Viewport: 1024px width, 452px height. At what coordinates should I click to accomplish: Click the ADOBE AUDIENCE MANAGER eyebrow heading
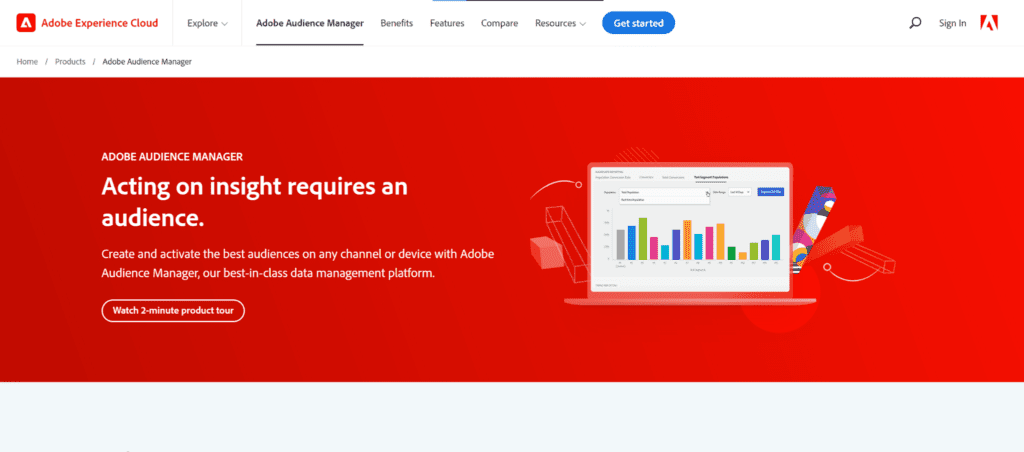point(172,157)
